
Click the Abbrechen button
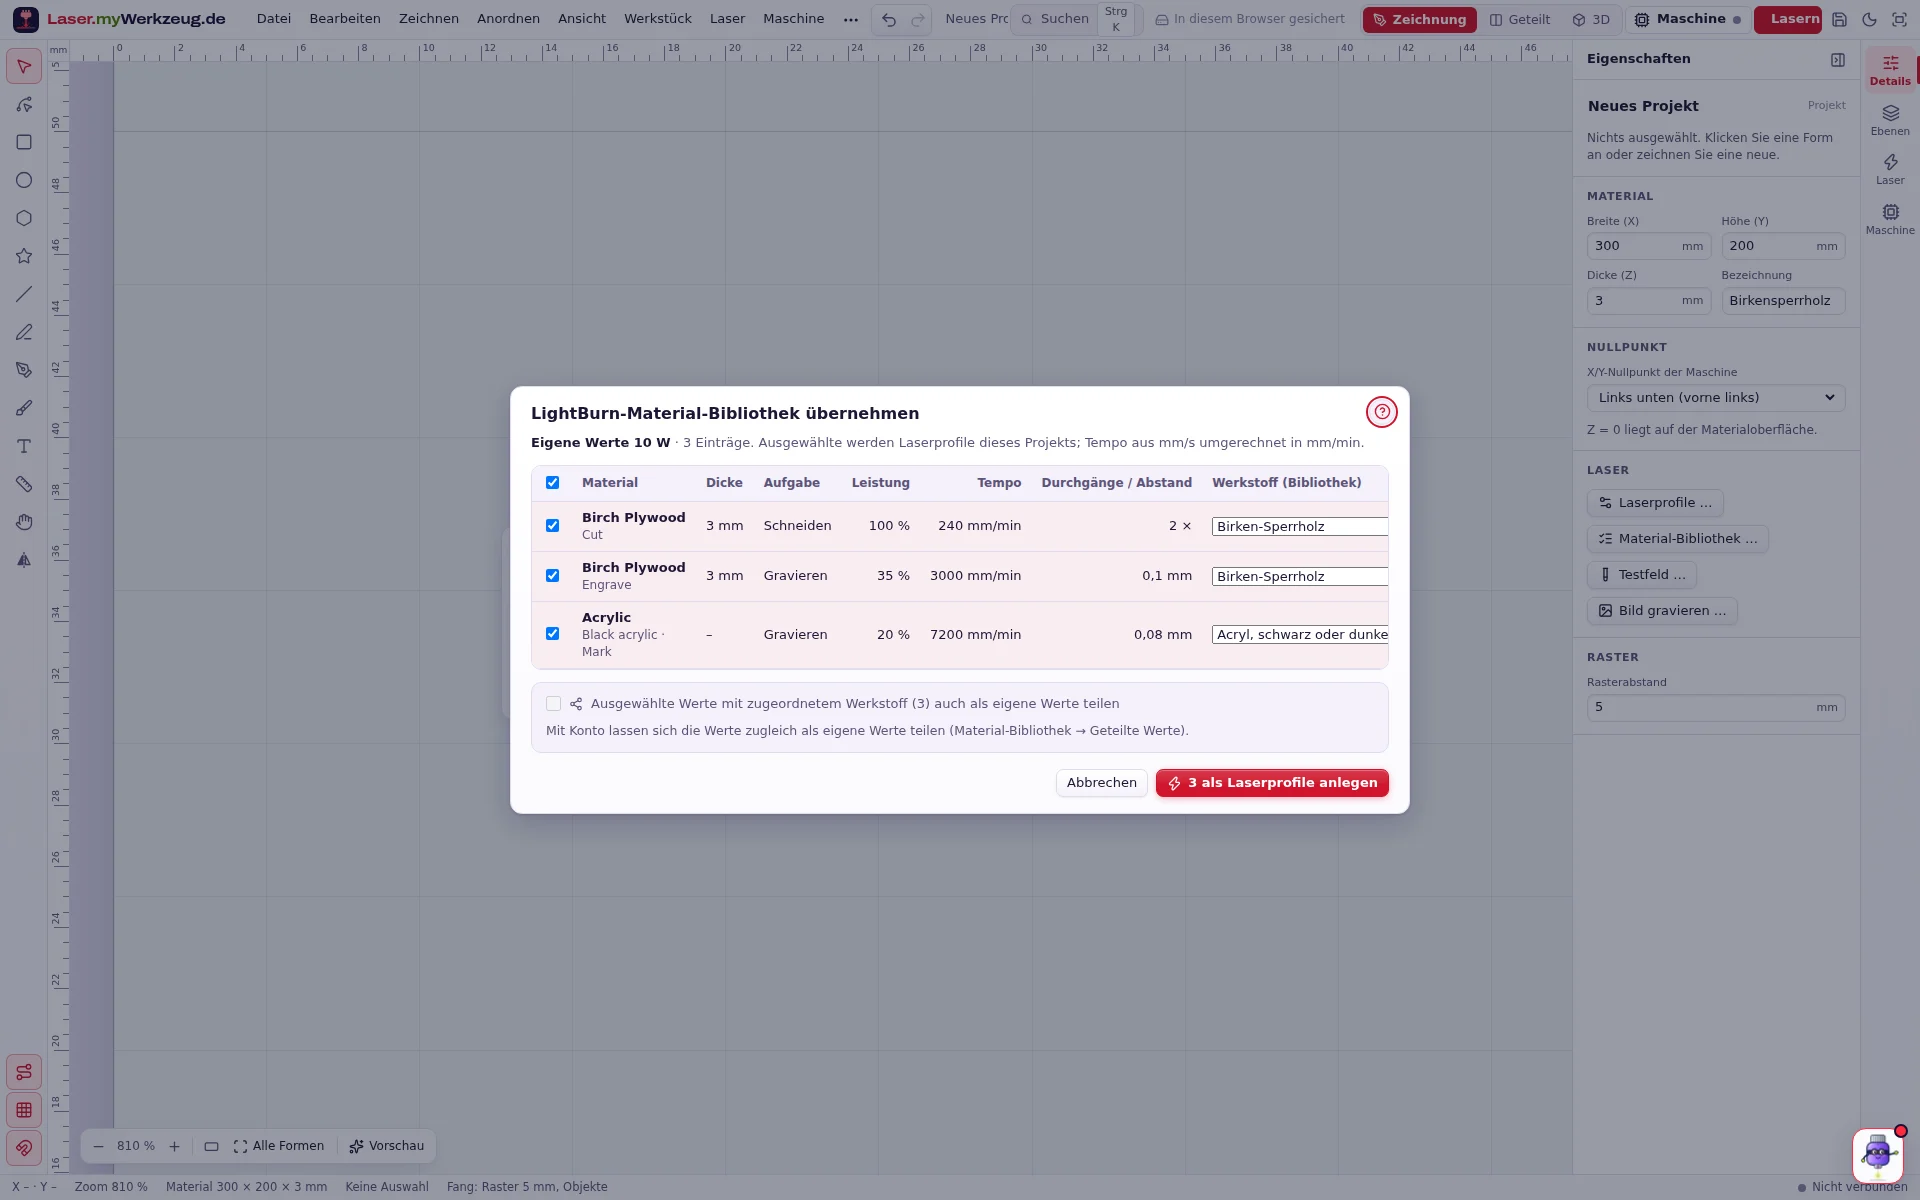click(x=1101, y=783)
